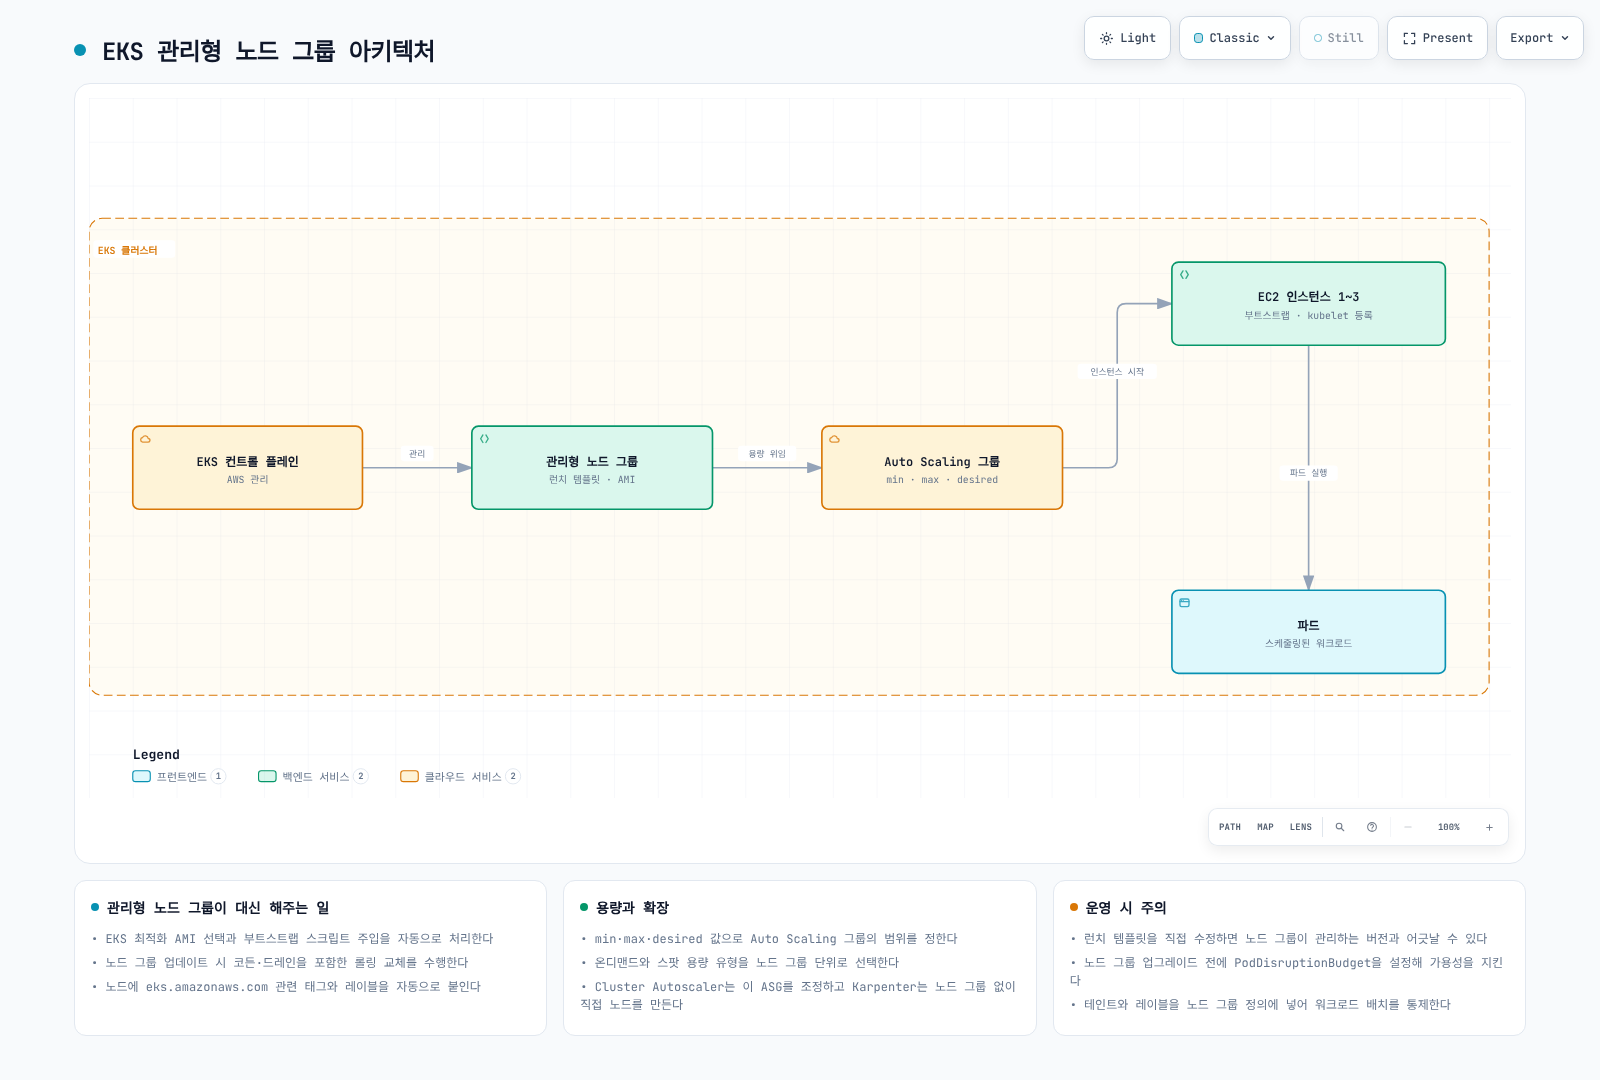1600x1080 pixels.
Task: Click cloud icon on Auto Scaling 그룹 node
Action: tap(834, 439)
